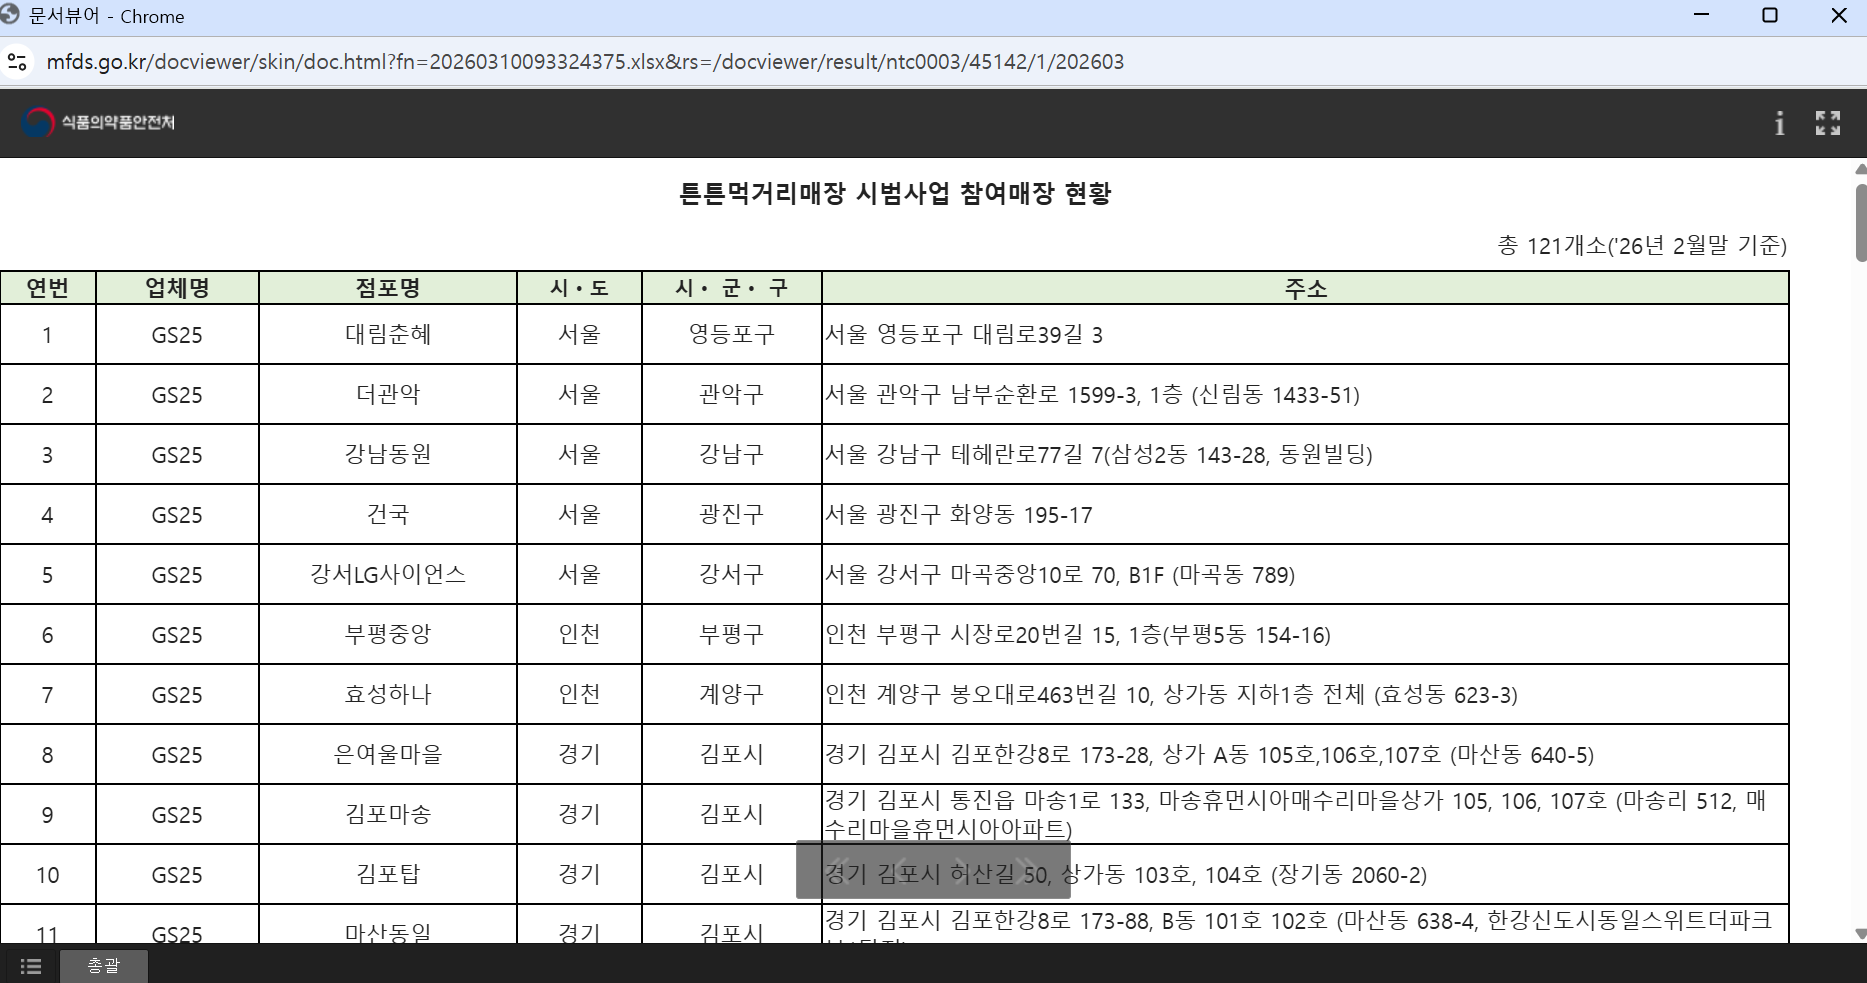Click 인천 in the 부평중앙 row
1867x983 pixels.
pos(580,634)
